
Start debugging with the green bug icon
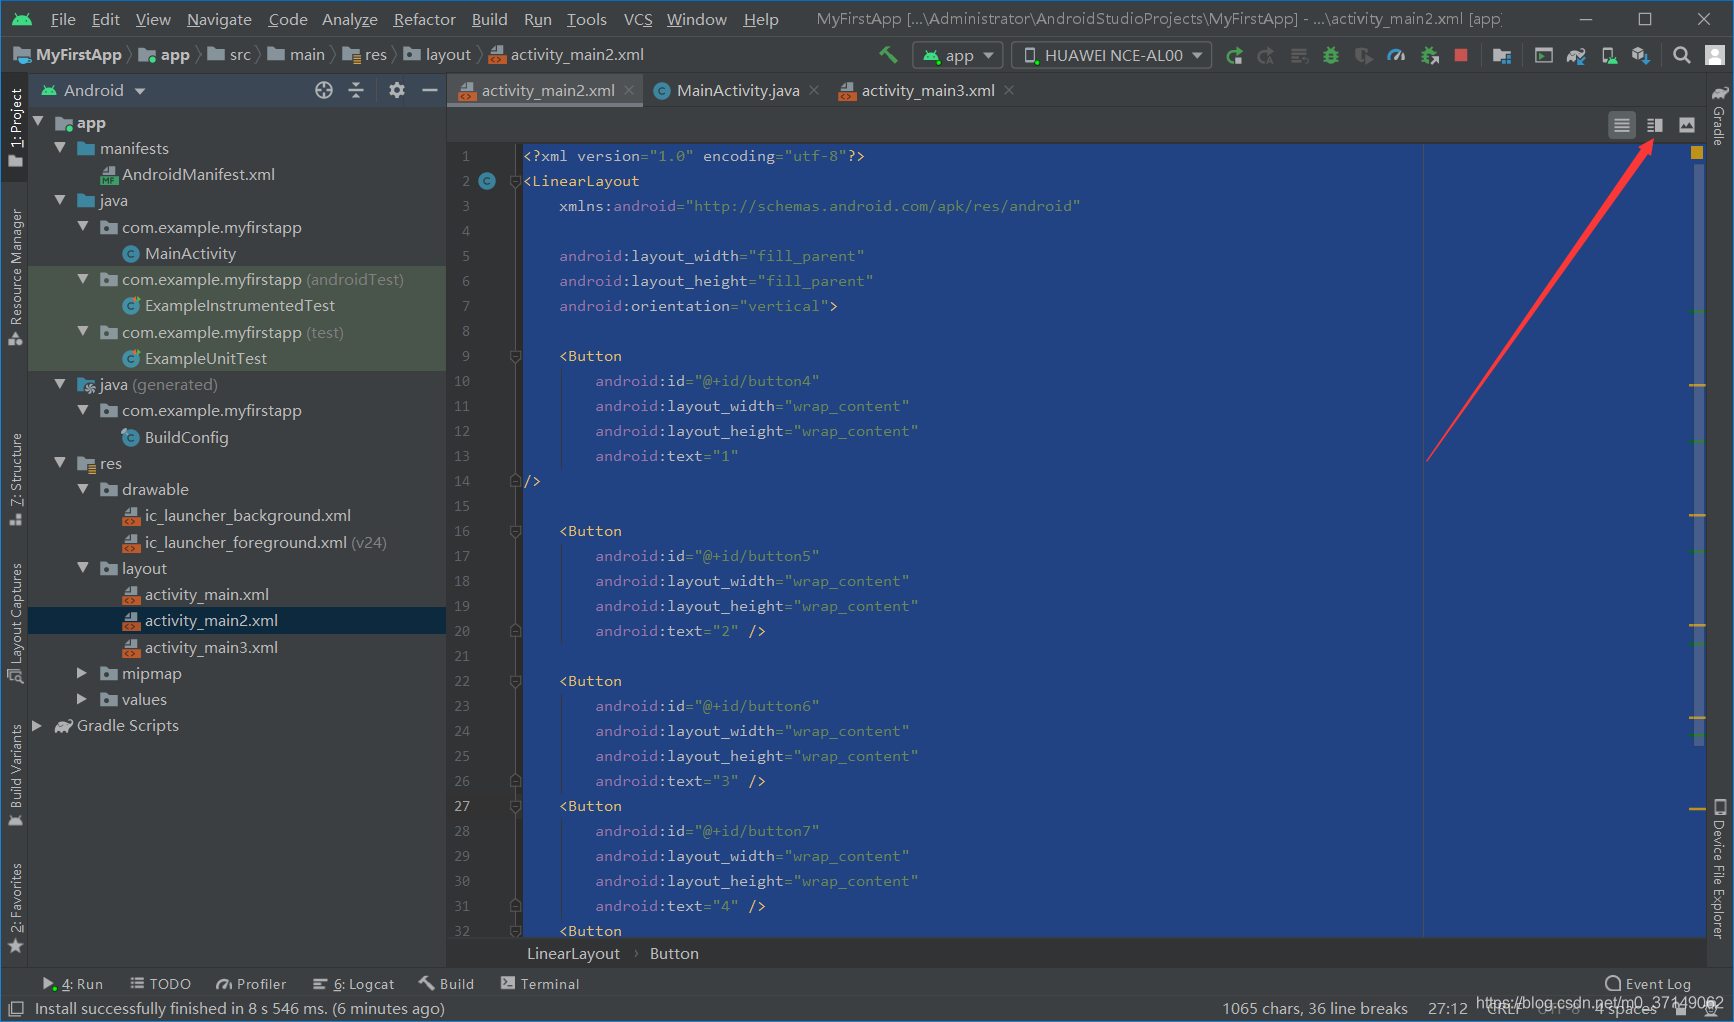click(x=1331, y=56)
